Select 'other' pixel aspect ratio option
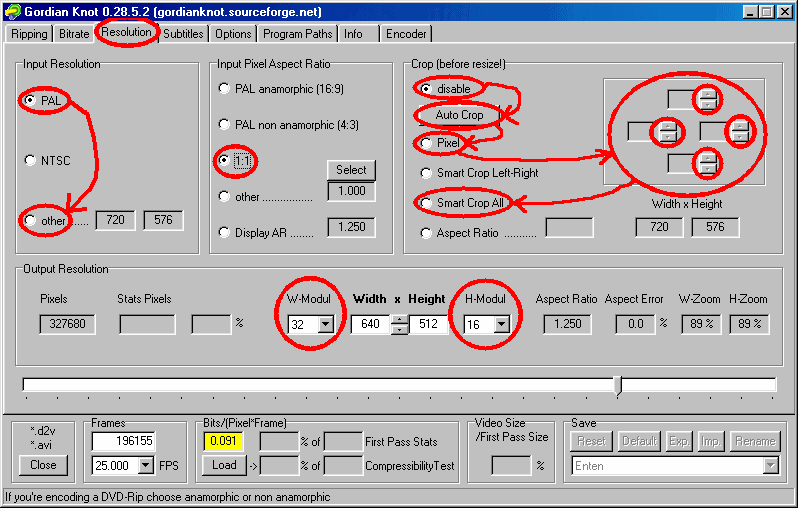The image size is (798, 508). (239, 196)
